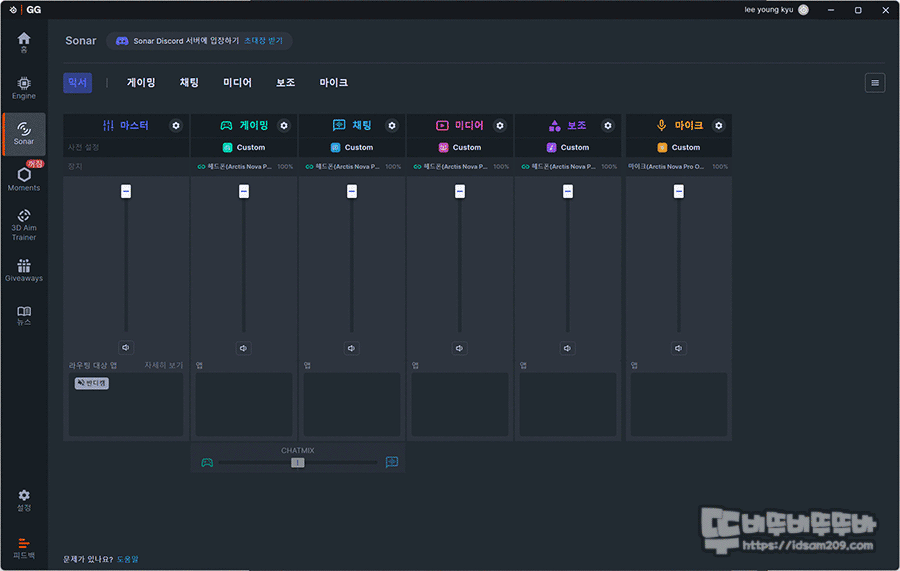Viewport: 900px width, 571px height.
Task: Choose 채팅 output device dropdown
Action: [x=352, y=166]
